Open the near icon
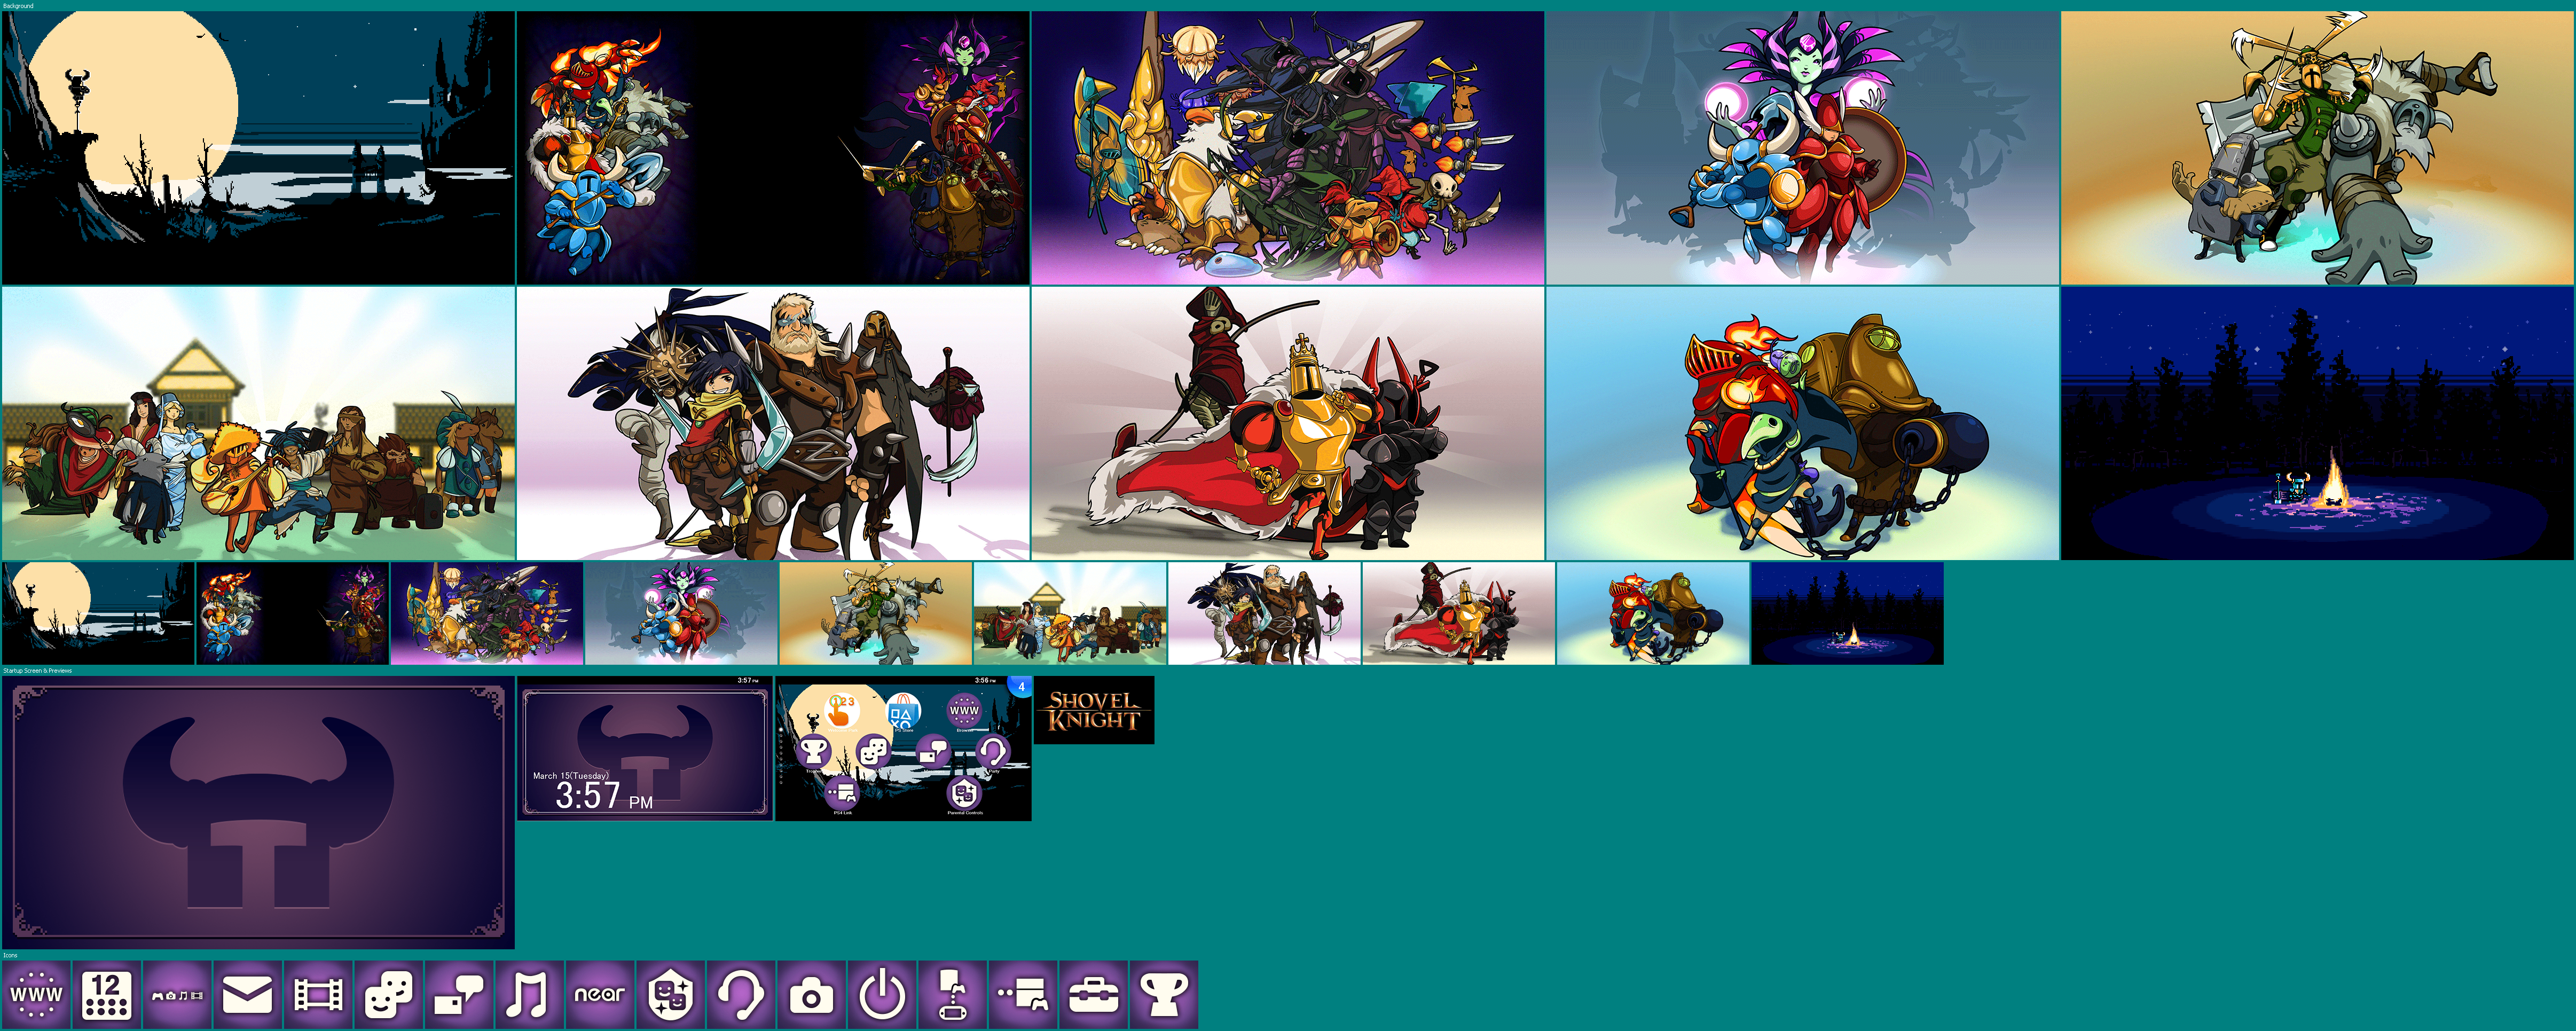Image resolution: width=2576 pixels, height=1031 pixels. 600,994
